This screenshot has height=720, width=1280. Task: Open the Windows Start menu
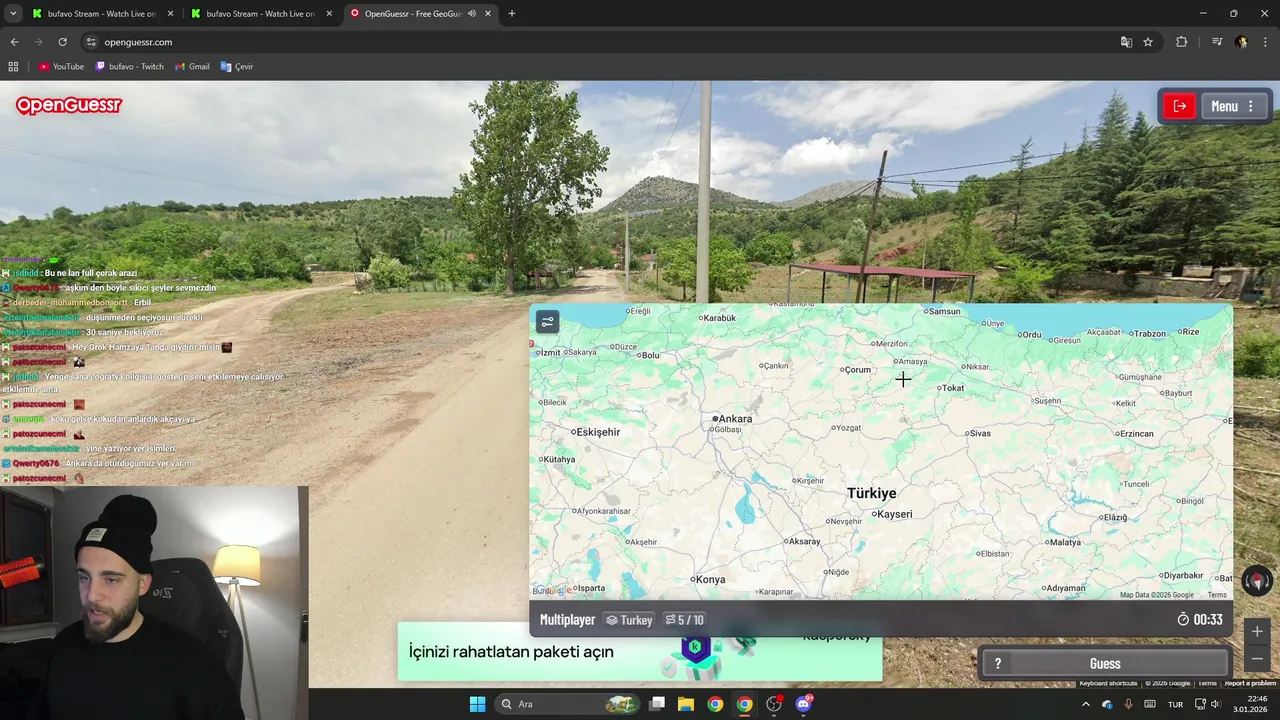pos(477,704)
